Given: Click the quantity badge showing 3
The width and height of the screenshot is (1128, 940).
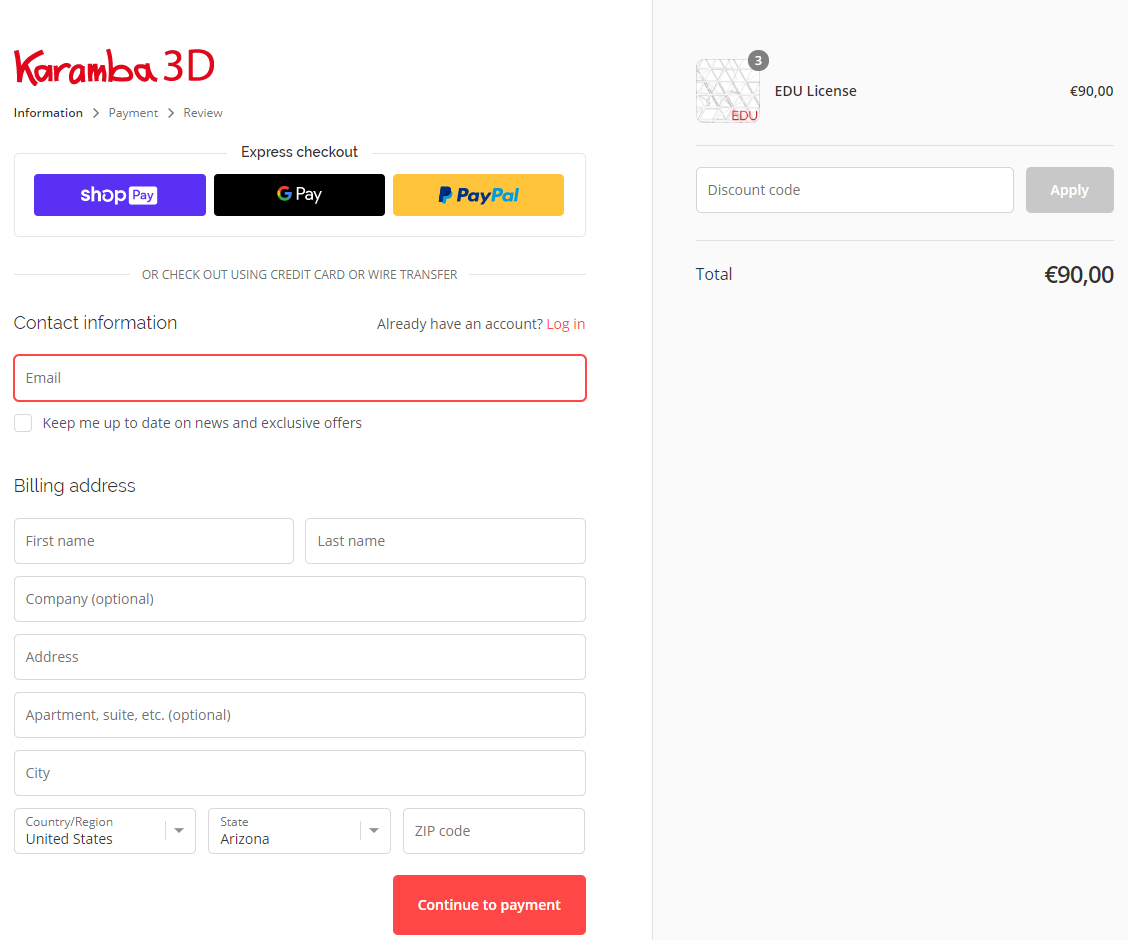Looking at the screenshot, I should 758,60.
